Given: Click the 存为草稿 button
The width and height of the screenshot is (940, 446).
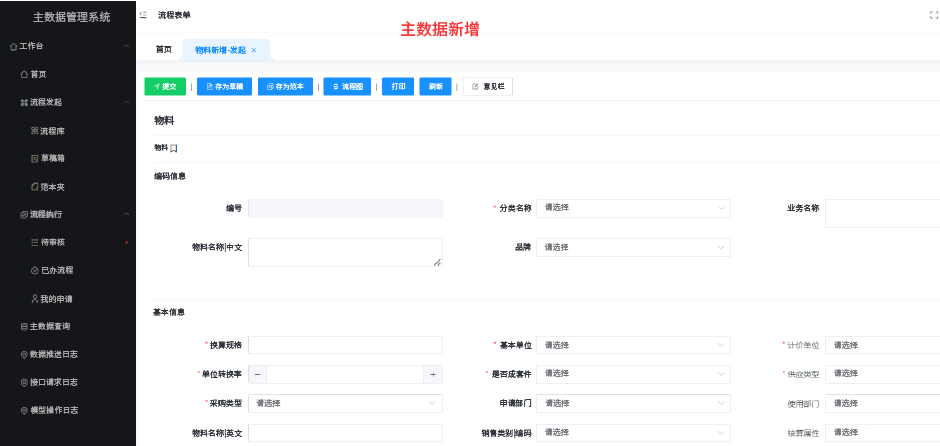Looking at the screenshot, I should [224, 87].
